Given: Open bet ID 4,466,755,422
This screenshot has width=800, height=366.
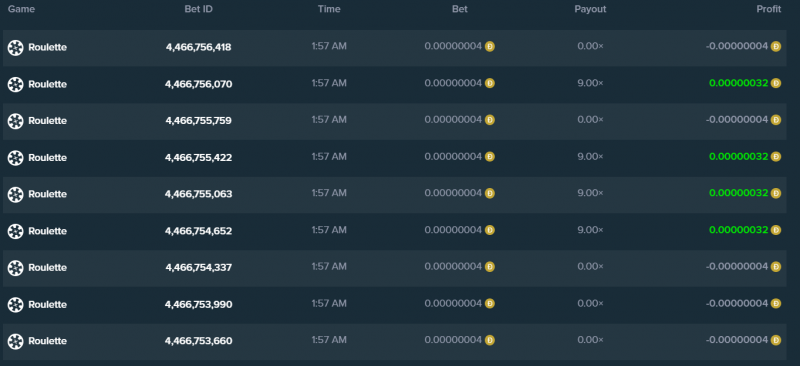Looking at the screenshot, I should [x=198, y=158].
